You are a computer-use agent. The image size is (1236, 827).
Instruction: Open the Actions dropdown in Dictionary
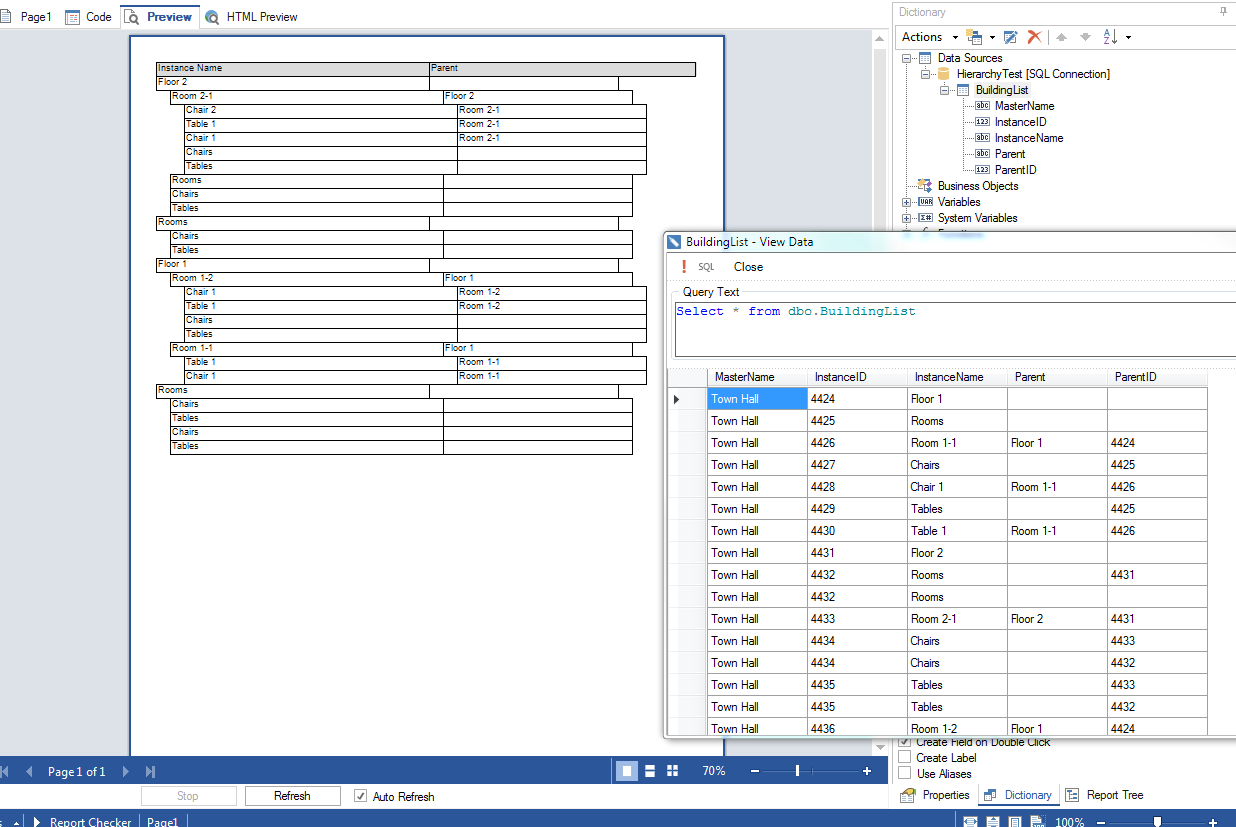pyautogui.click(x=930, y=37)
